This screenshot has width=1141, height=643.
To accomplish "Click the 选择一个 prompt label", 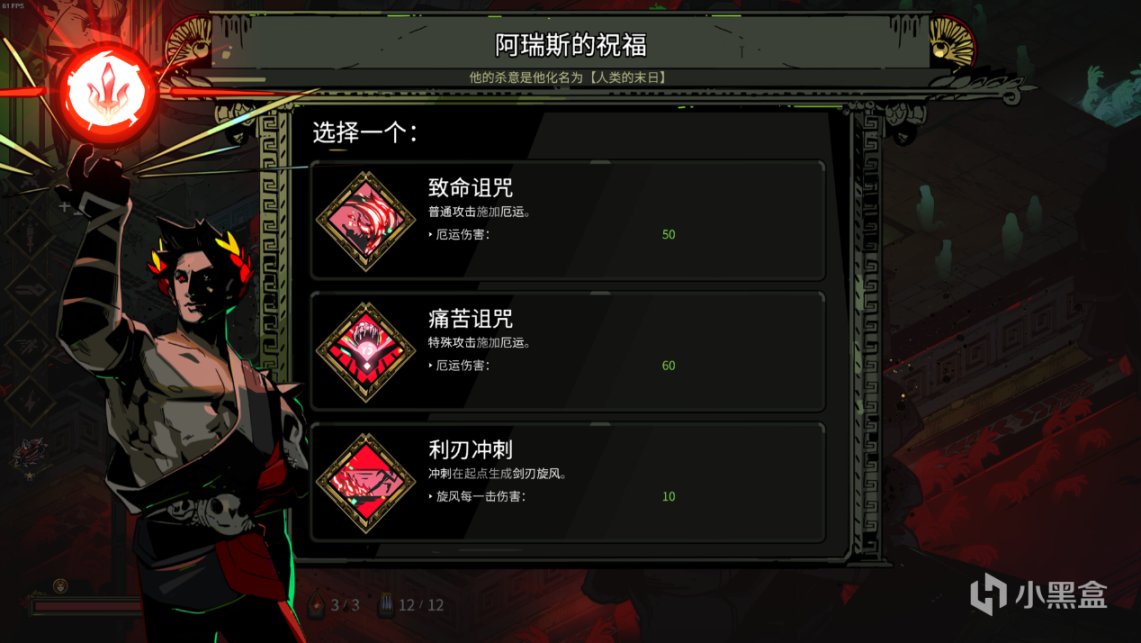I will [365, 132].
